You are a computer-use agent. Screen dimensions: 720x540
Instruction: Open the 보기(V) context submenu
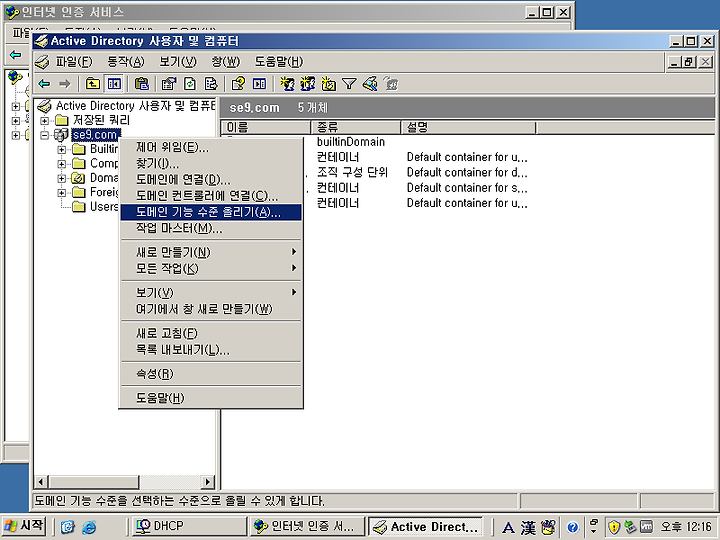211,292
